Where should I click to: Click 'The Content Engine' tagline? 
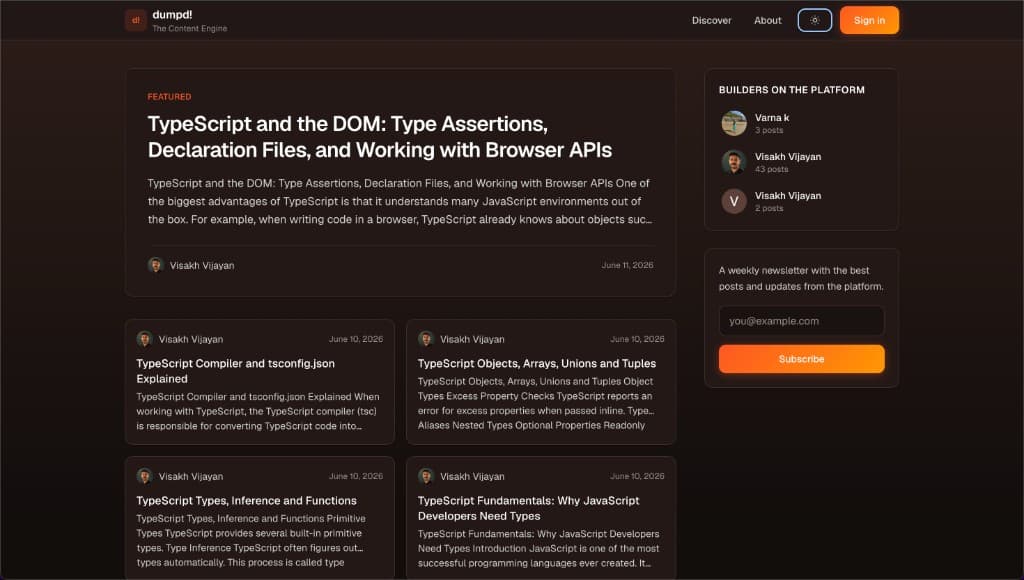[x=189, y=28]
